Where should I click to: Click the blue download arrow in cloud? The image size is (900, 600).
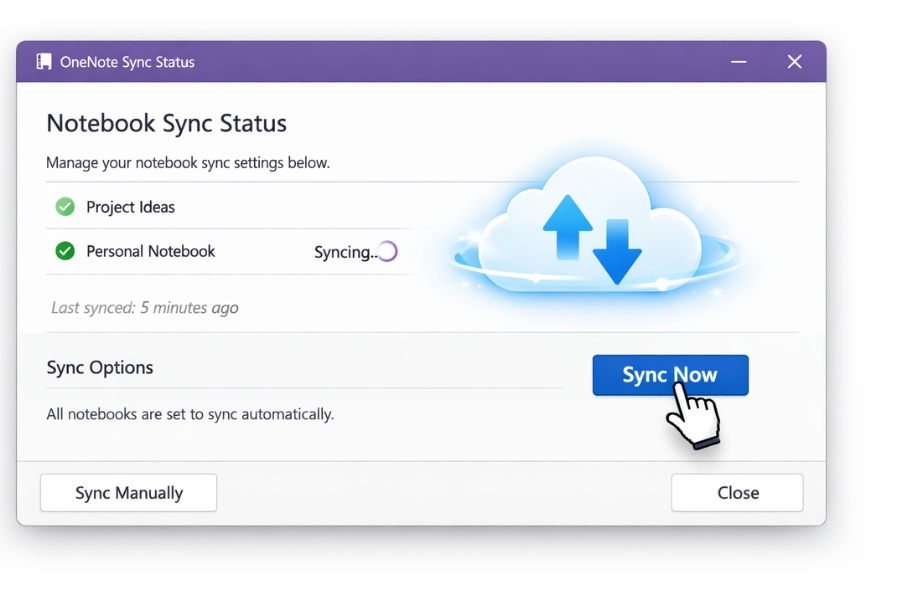(x=616, y=252)
